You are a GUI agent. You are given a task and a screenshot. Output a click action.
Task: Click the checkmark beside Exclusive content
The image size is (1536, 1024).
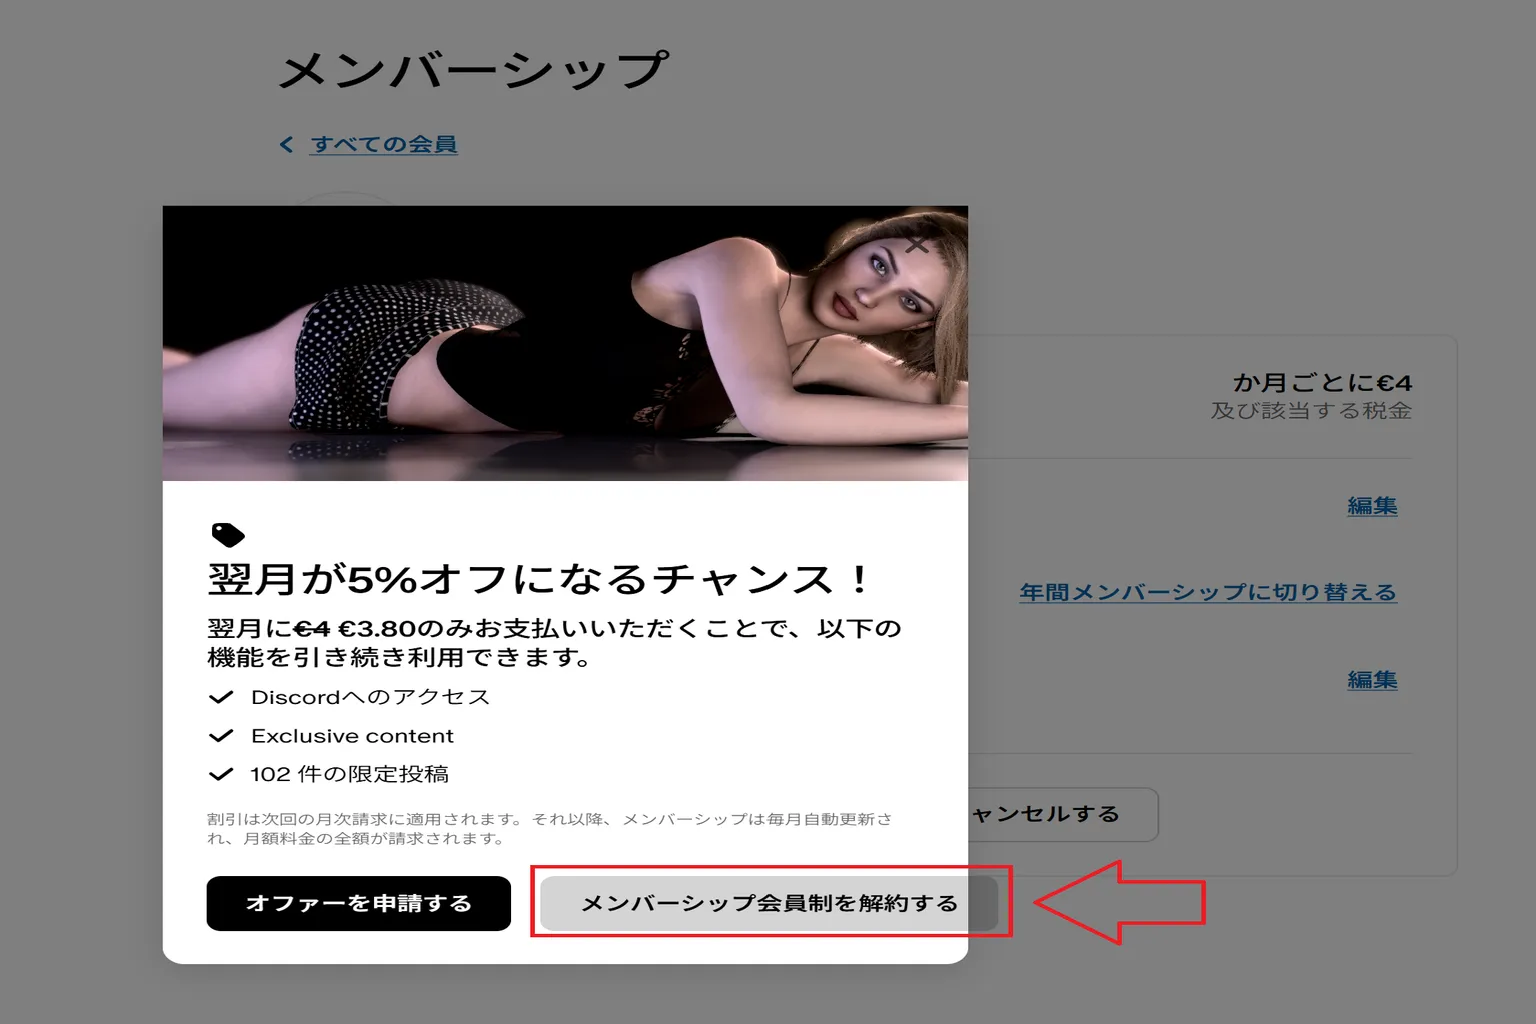[x=221, y=736]
